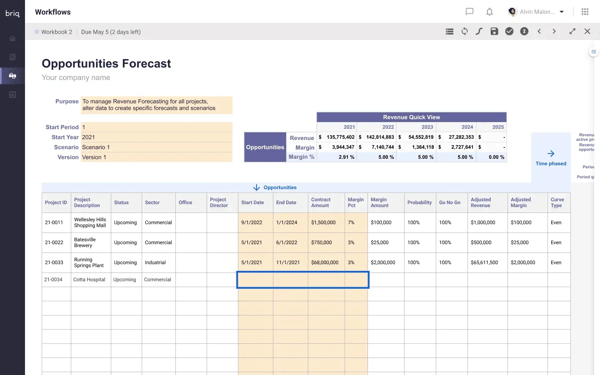
Task: Expand workbook to full screen
Action: click(572, 32)
